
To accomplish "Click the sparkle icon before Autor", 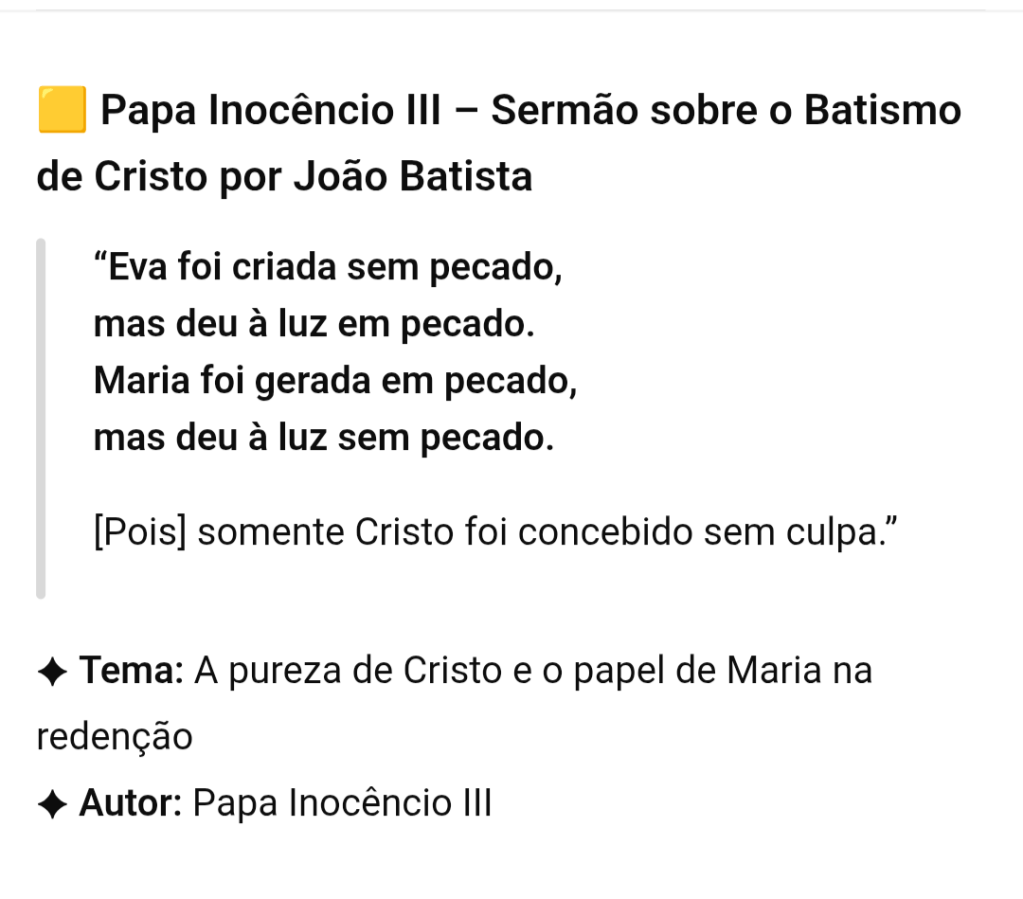I will point(52,803).
